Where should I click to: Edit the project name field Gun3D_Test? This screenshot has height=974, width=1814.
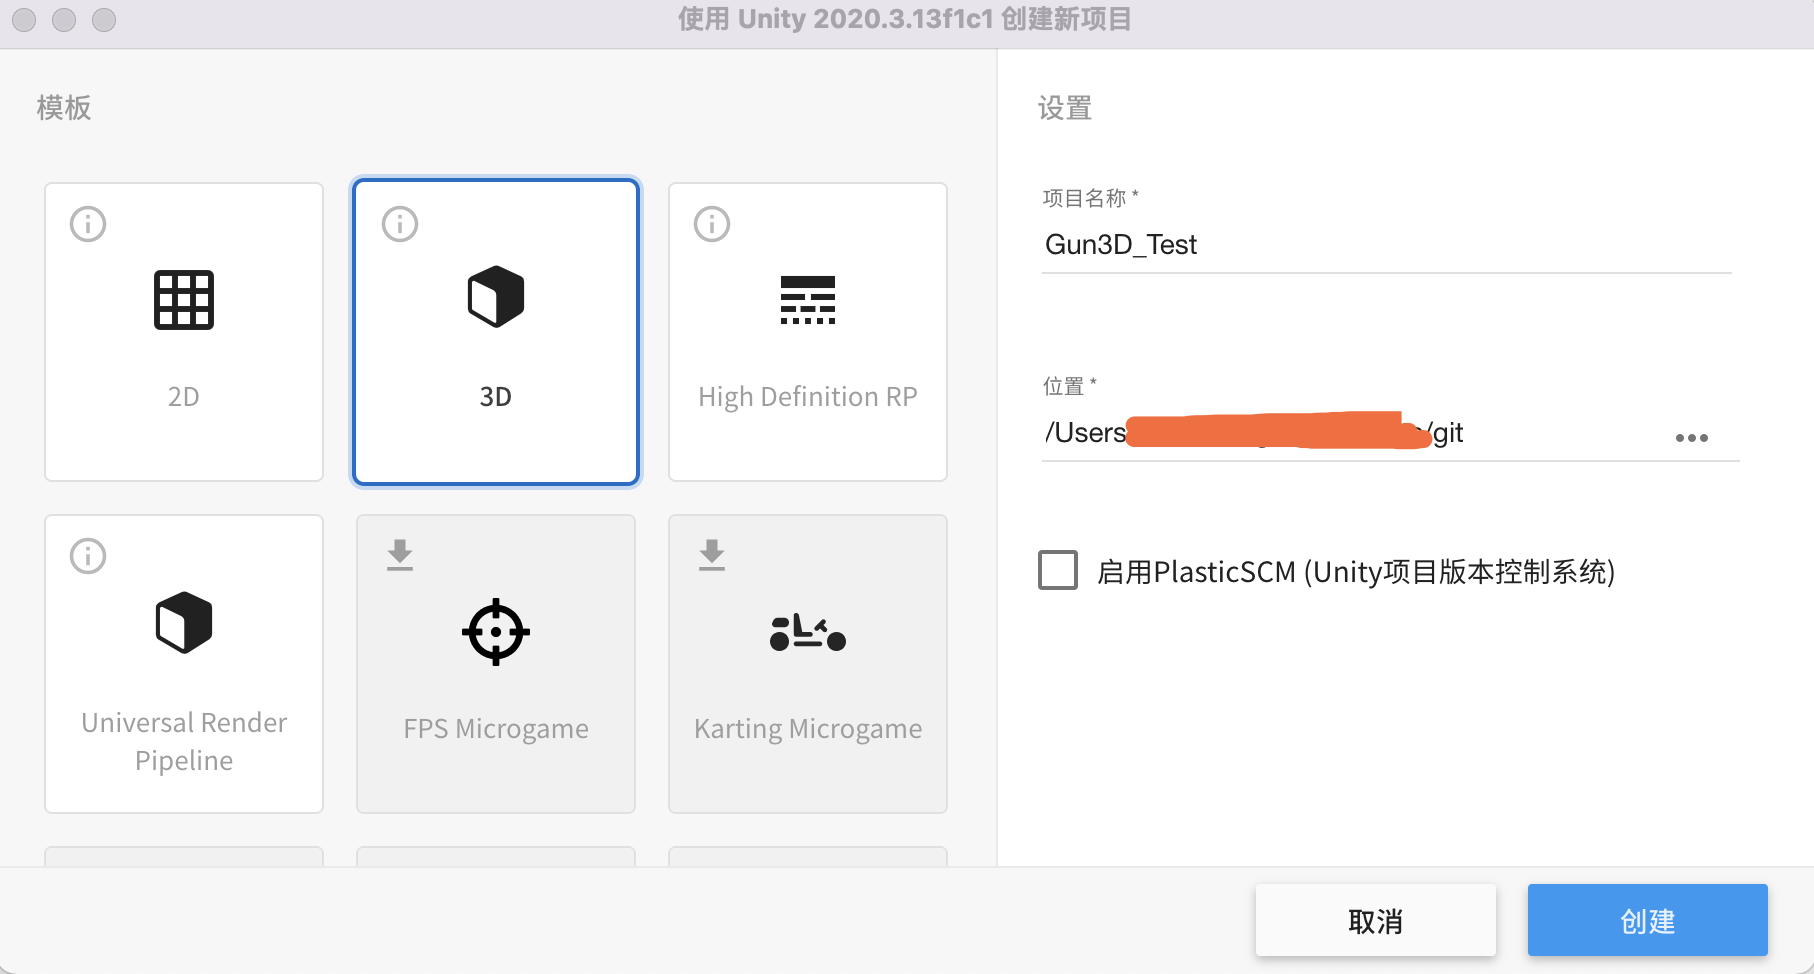1386,245
